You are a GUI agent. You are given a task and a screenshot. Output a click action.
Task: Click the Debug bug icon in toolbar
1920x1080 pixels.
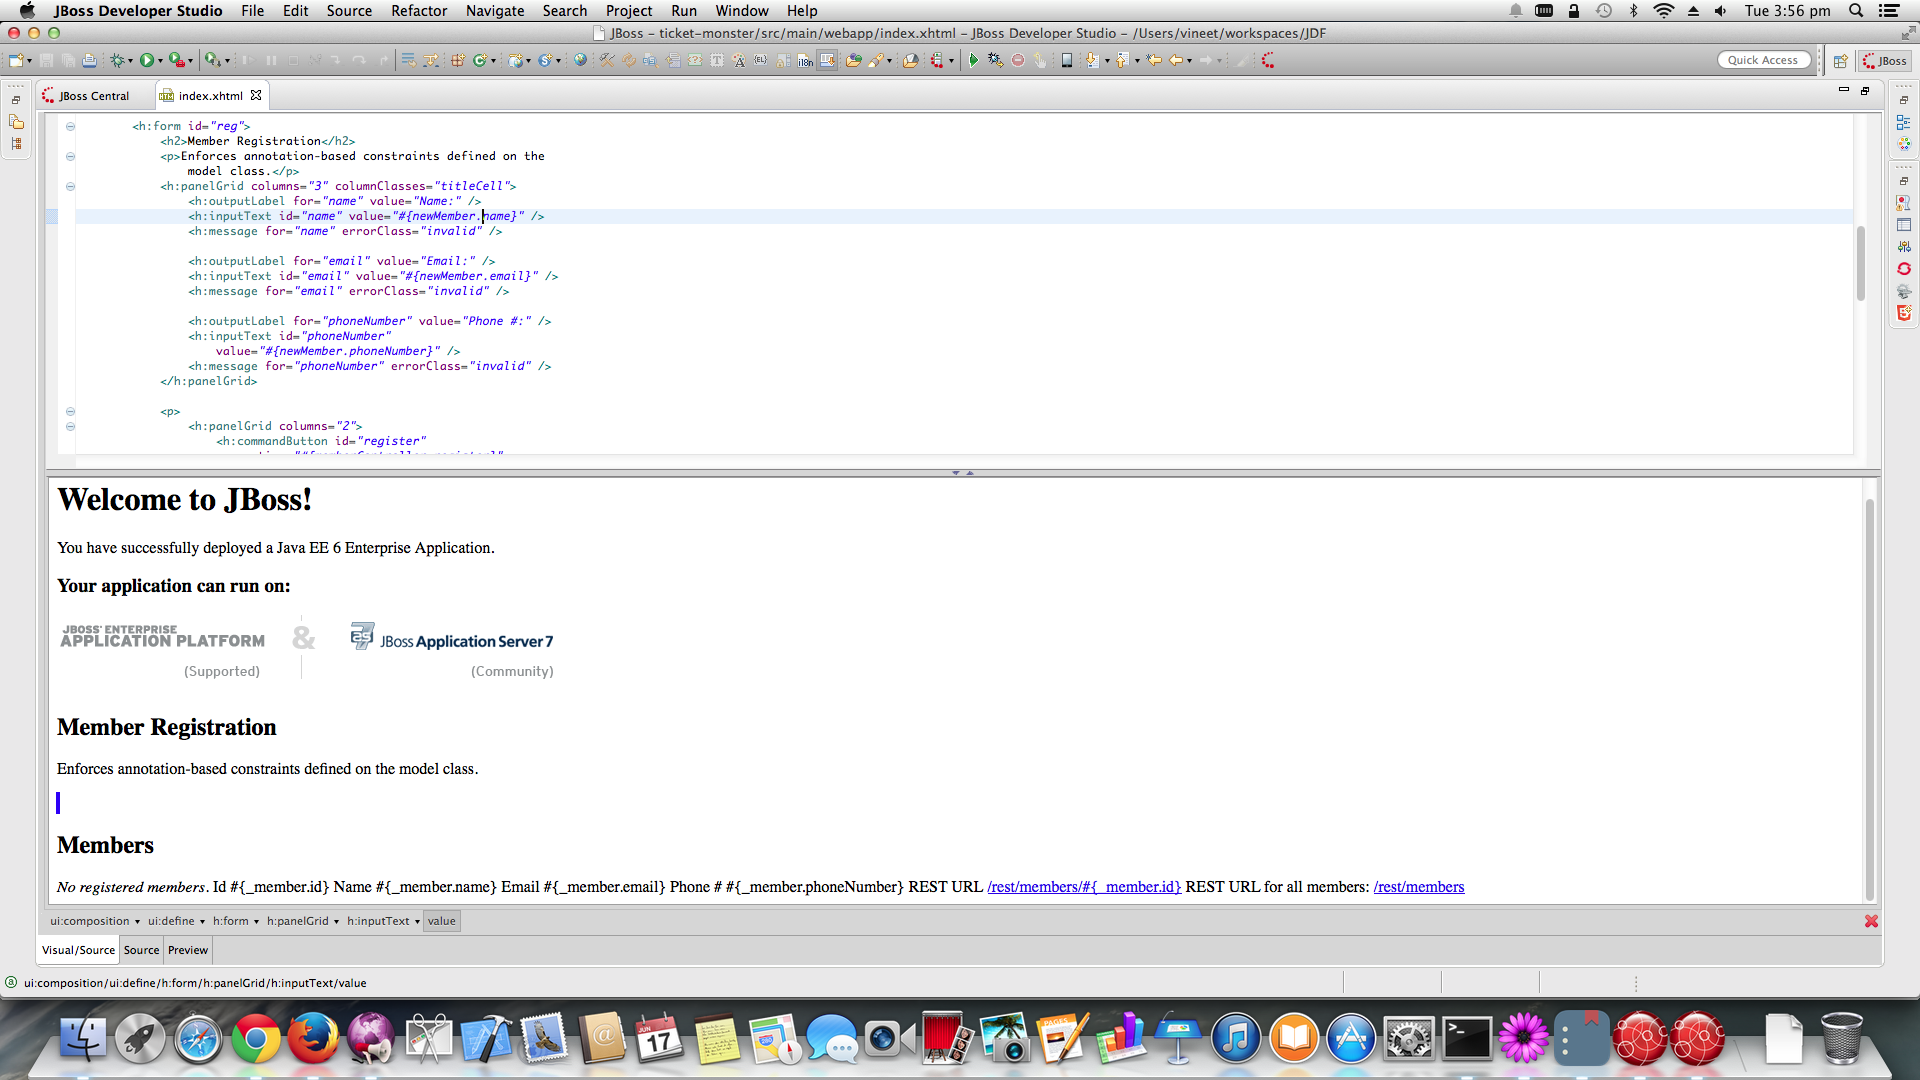(x=118, y=61)
